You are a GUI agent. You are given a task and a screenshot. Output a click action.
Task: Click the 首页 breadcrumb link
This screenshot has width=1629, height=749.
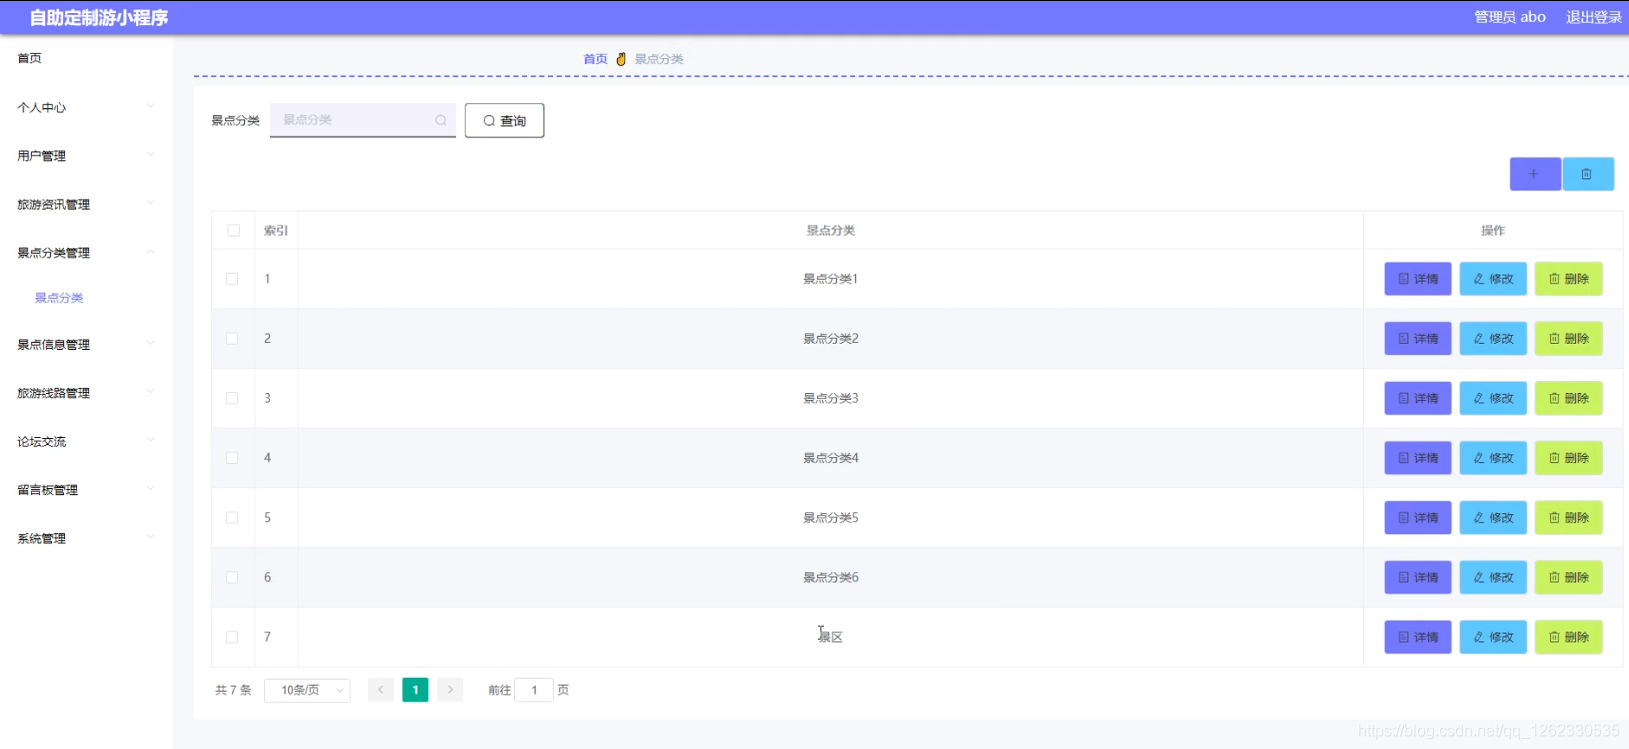(595, 59)
